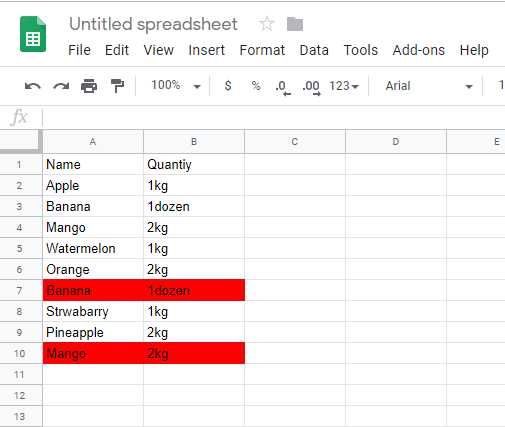Image resolution: width=505 pixels, height=427 pixels.
Task: Open the move-to-folder icon
Action: click(295, 24)
